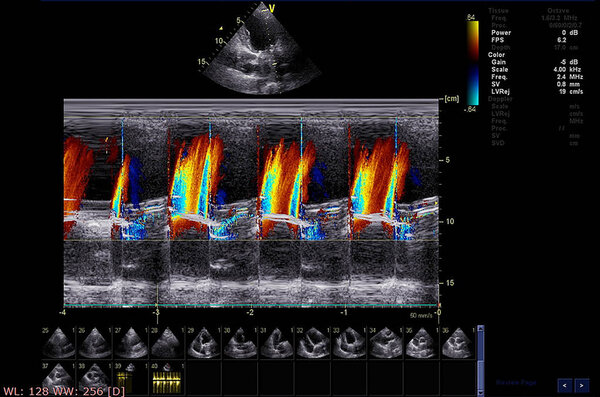Go to the previous review page arrow

(x=565, y=386)
